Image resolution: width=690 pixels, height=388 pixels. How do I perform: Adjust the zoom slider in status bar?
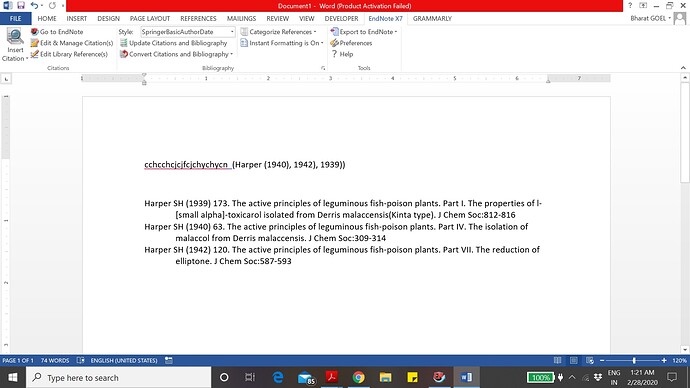[634, 360]
